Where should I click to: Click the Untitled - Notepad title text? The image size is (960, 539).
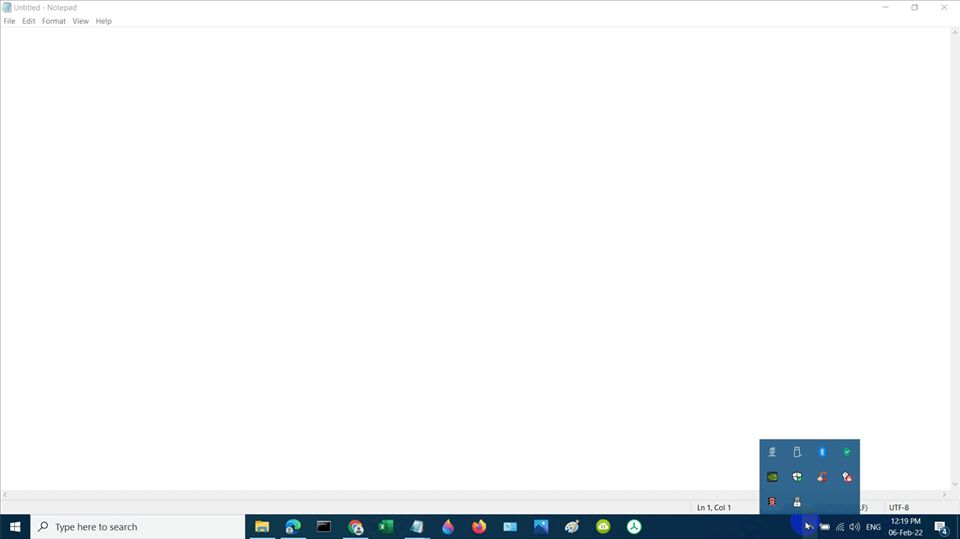coord(45,7)
